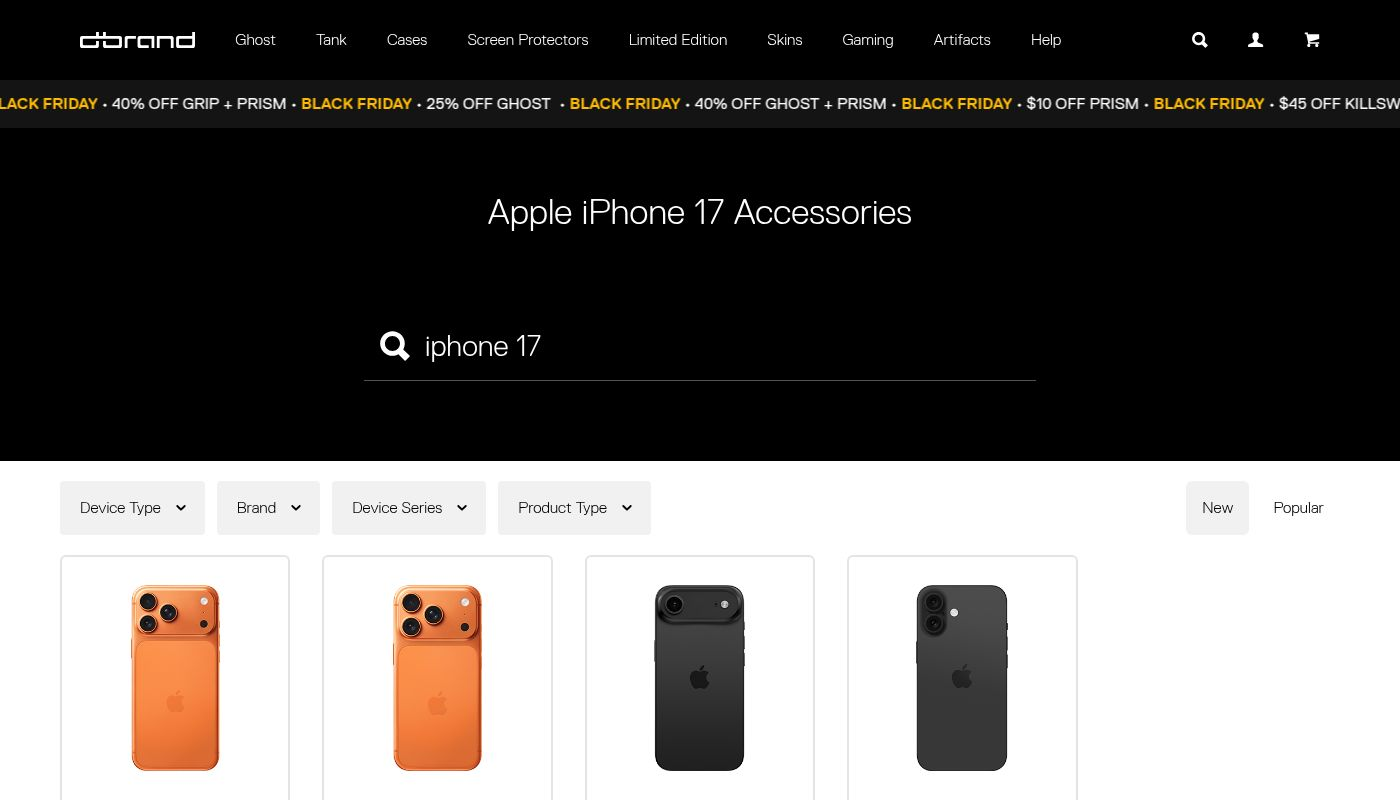The width and height of the screenshot is (1400, 800).
Task: Open the Ghost menu item
Action: 255,40
